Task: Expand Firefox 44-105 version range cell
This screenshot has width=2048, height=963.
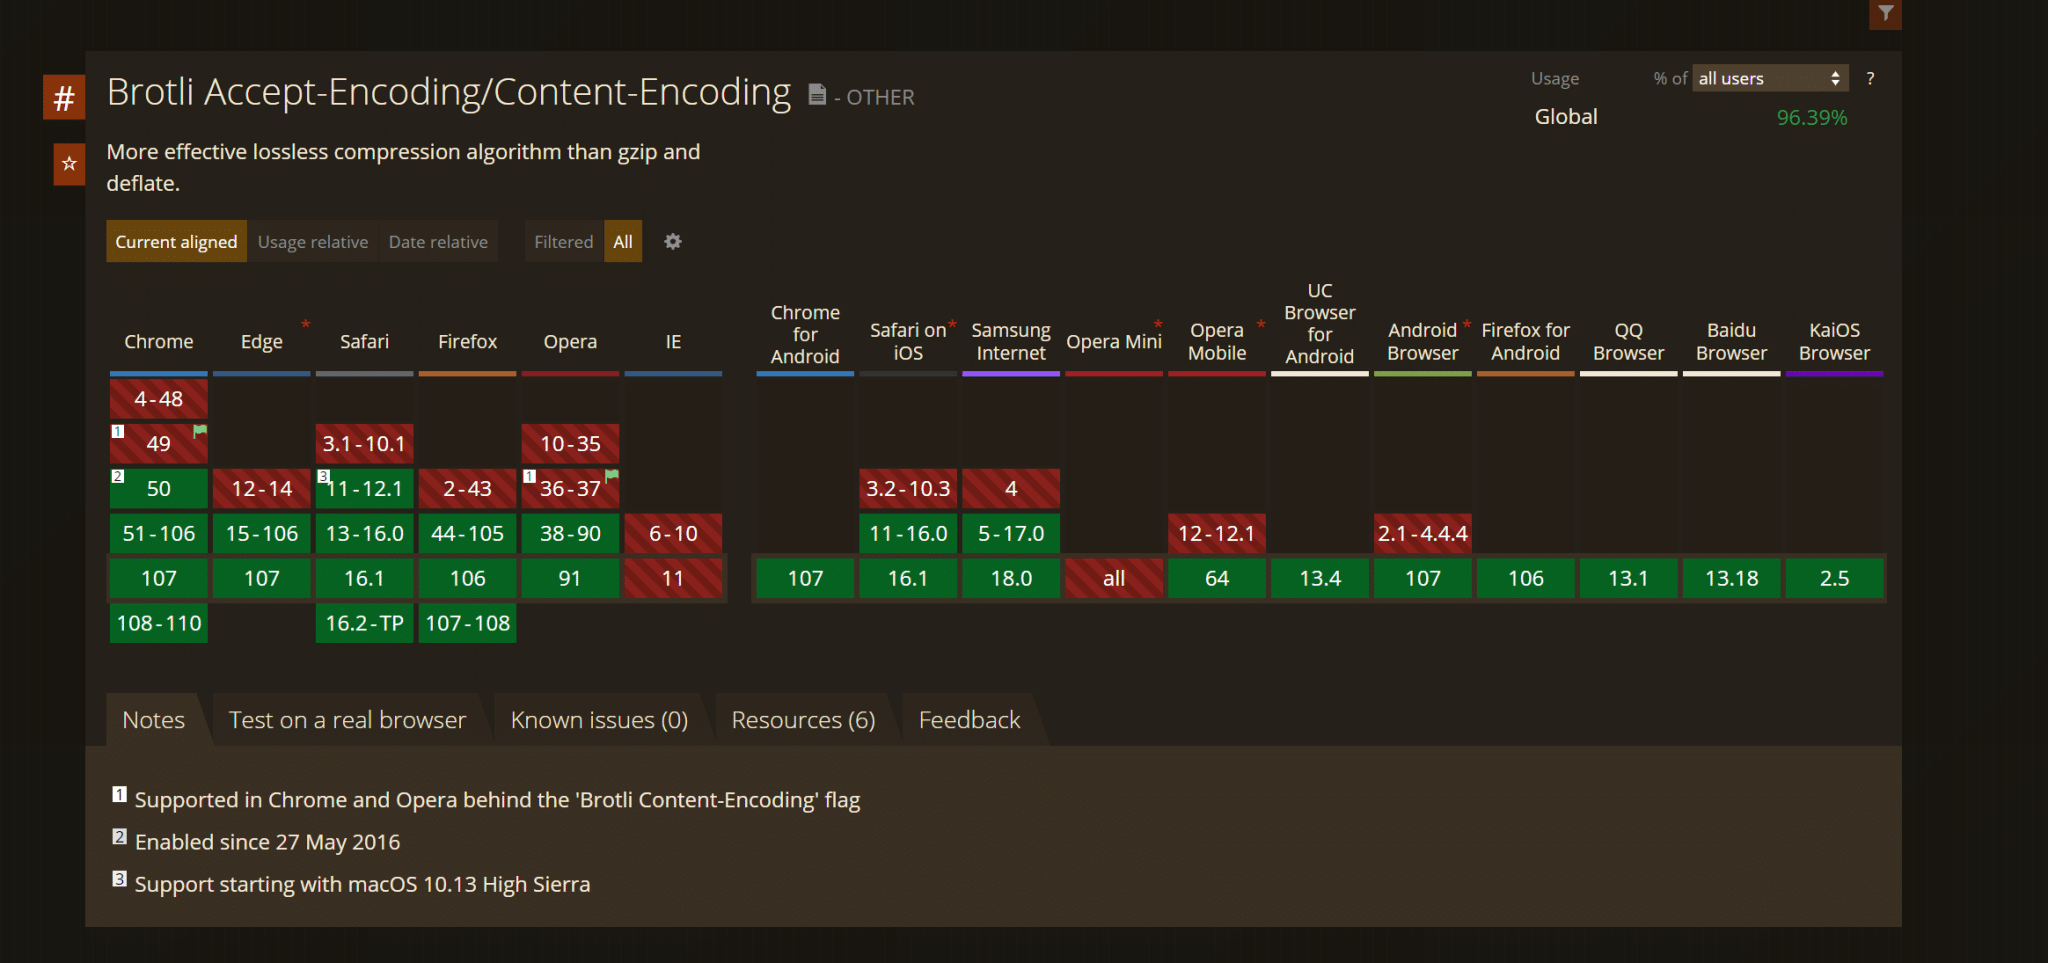Action: coord(467,534)
